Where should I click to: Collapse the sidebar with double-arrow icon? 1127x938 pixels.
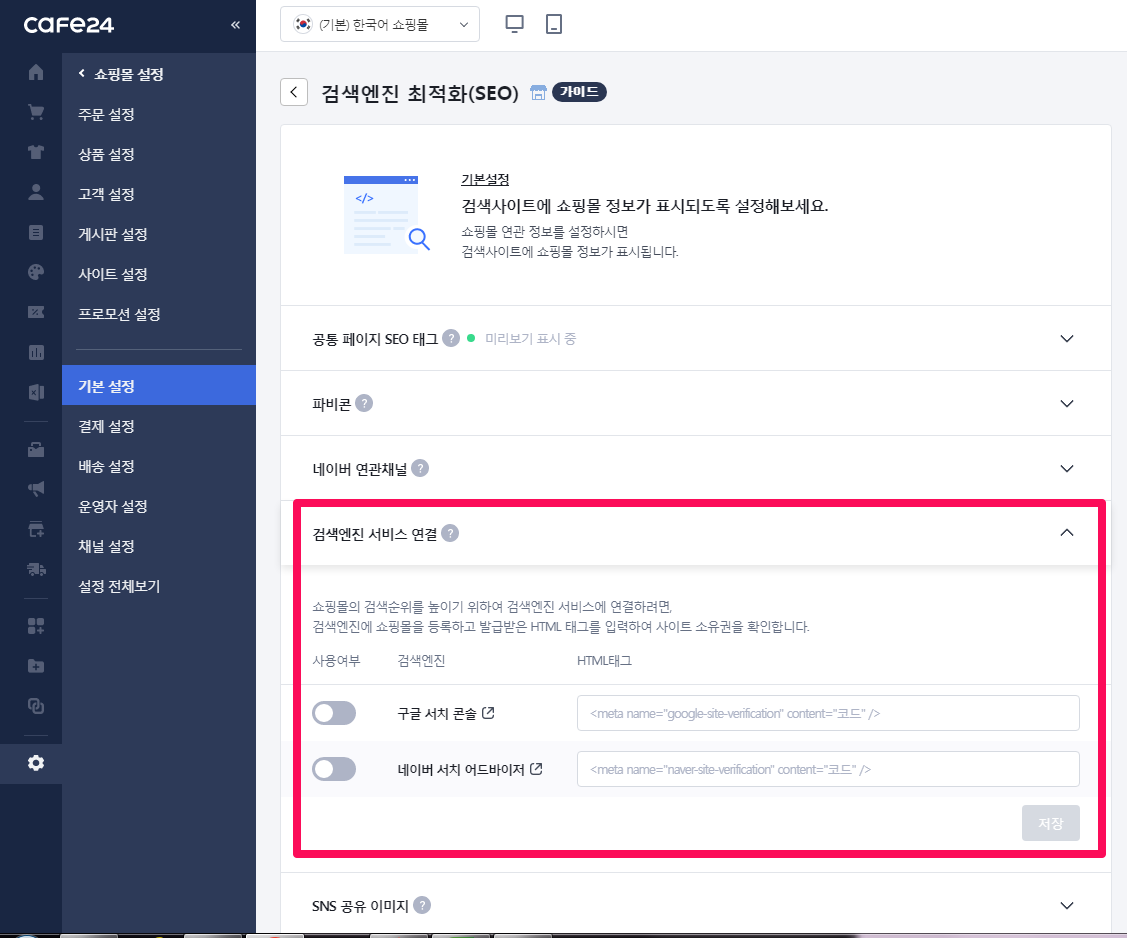[x=235, y=25]
